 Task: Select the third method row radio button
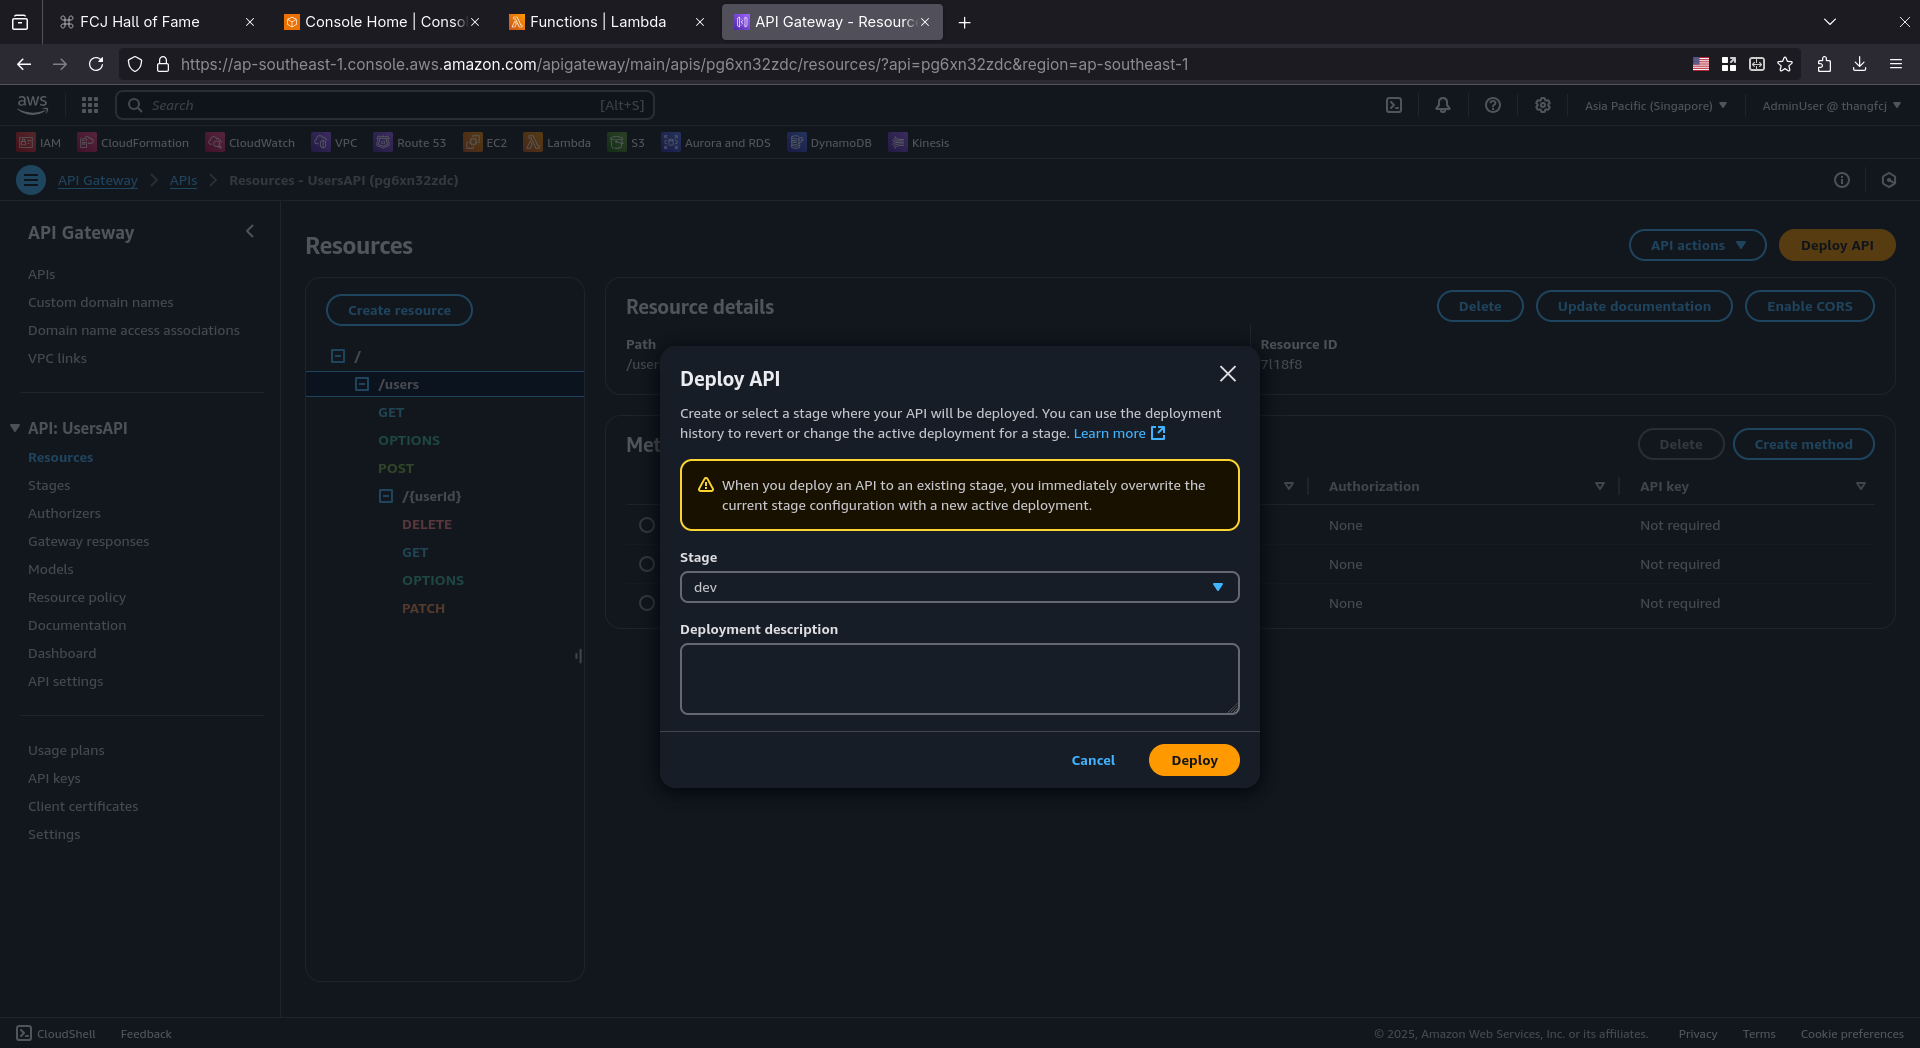[x=647, y=603]
